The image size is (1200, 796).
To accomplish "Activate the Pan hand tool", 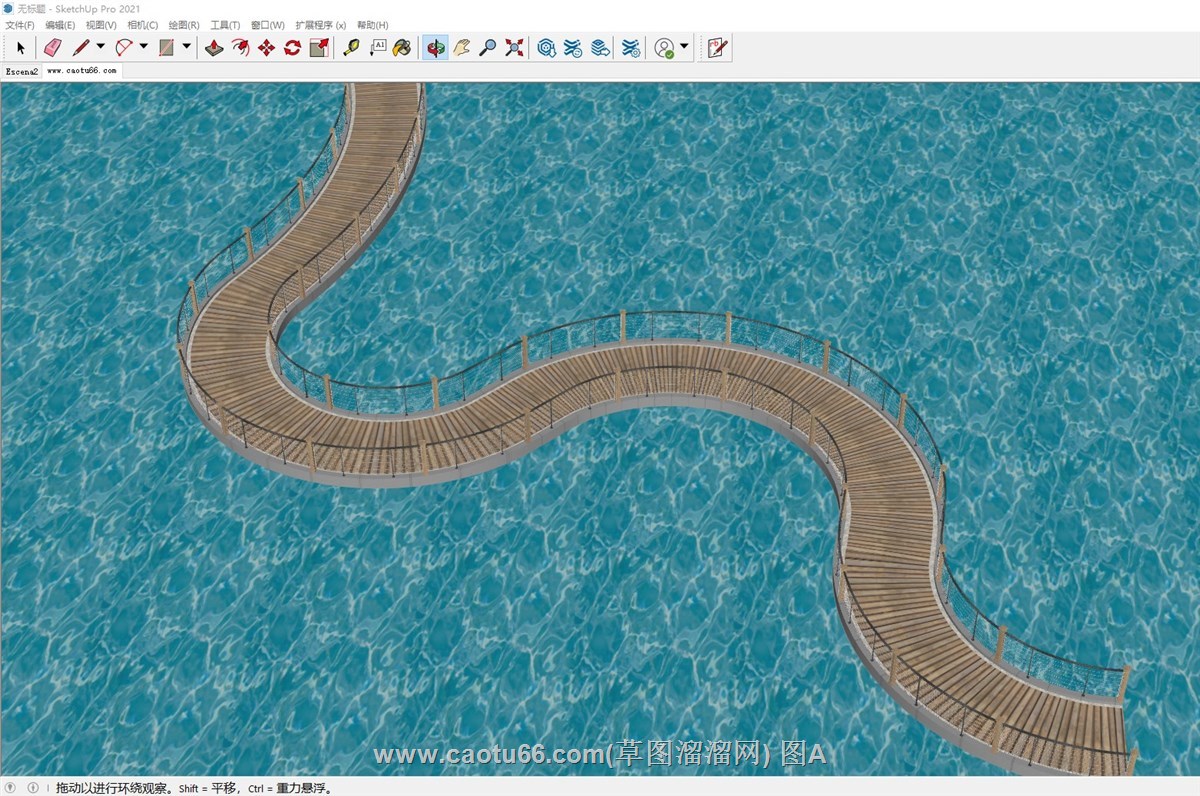I will 461,47.
